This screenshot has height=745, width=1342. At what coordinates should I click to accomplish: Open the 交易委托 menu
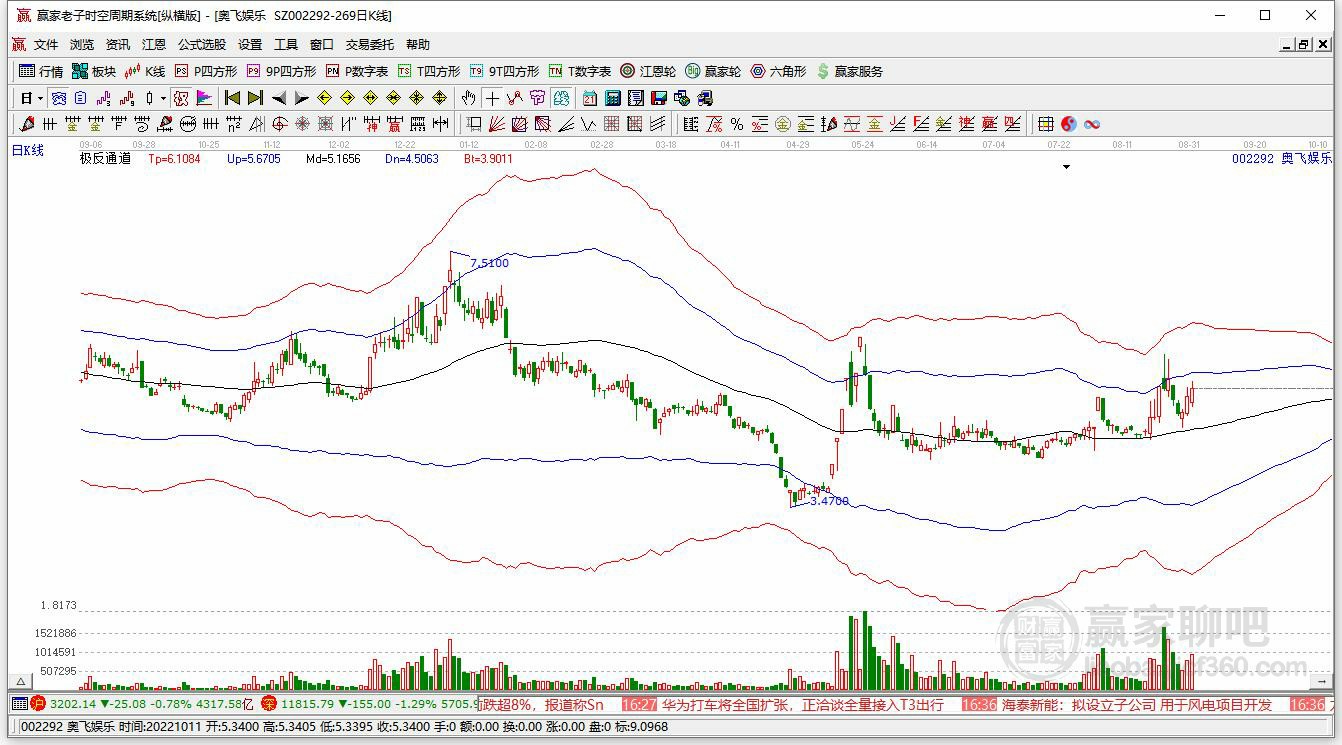point(370,44)
